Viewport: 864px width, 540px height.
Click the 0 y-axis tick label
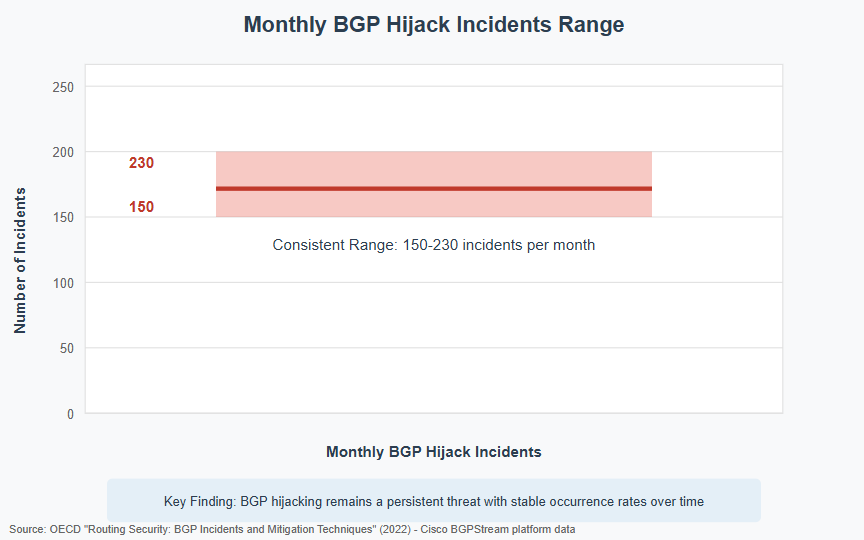pos(71,414)
